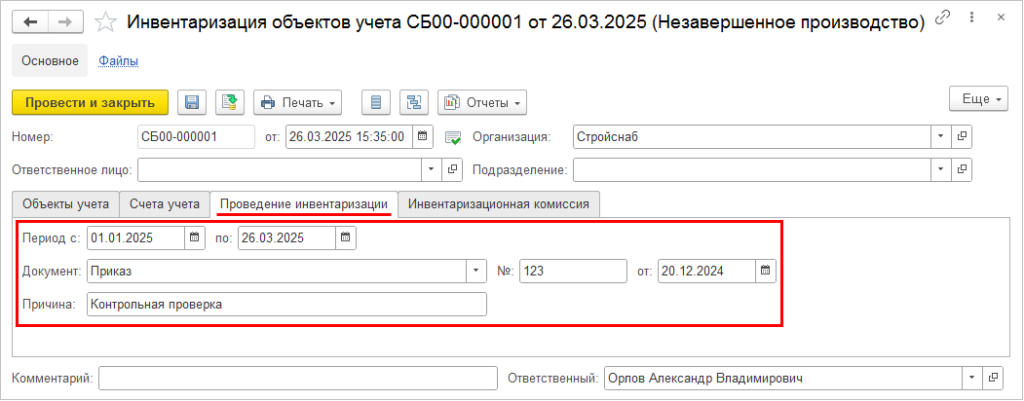Click the post document icon with green arrow
Viewport: 1024px width, 401px height.
[x=230, y=102]
